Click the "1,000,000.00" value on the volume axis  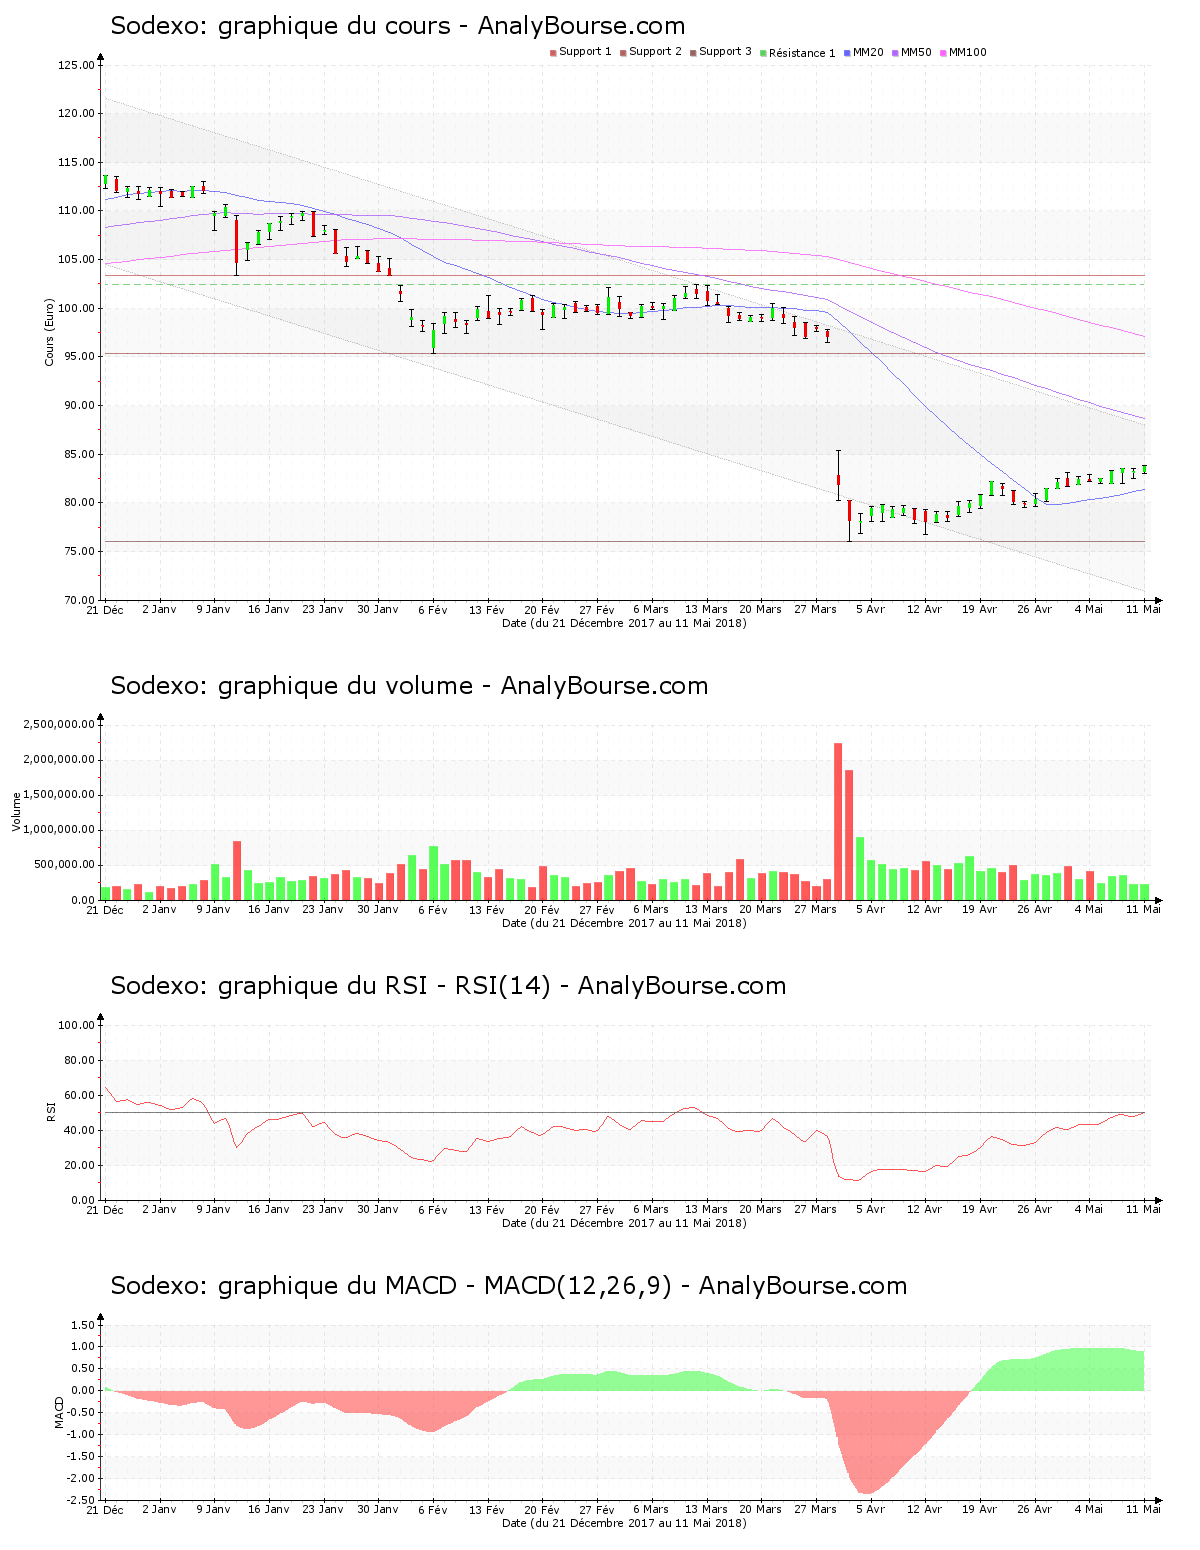(59, 830)
